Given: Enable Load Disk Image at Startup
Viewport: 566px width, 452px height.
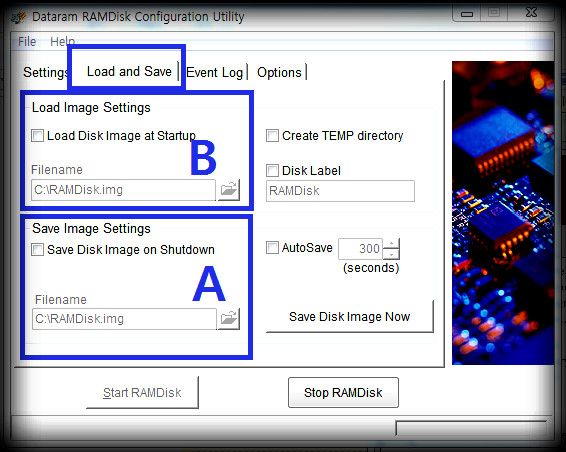Looking at the screenshot, I should click(x=38, y=136).
